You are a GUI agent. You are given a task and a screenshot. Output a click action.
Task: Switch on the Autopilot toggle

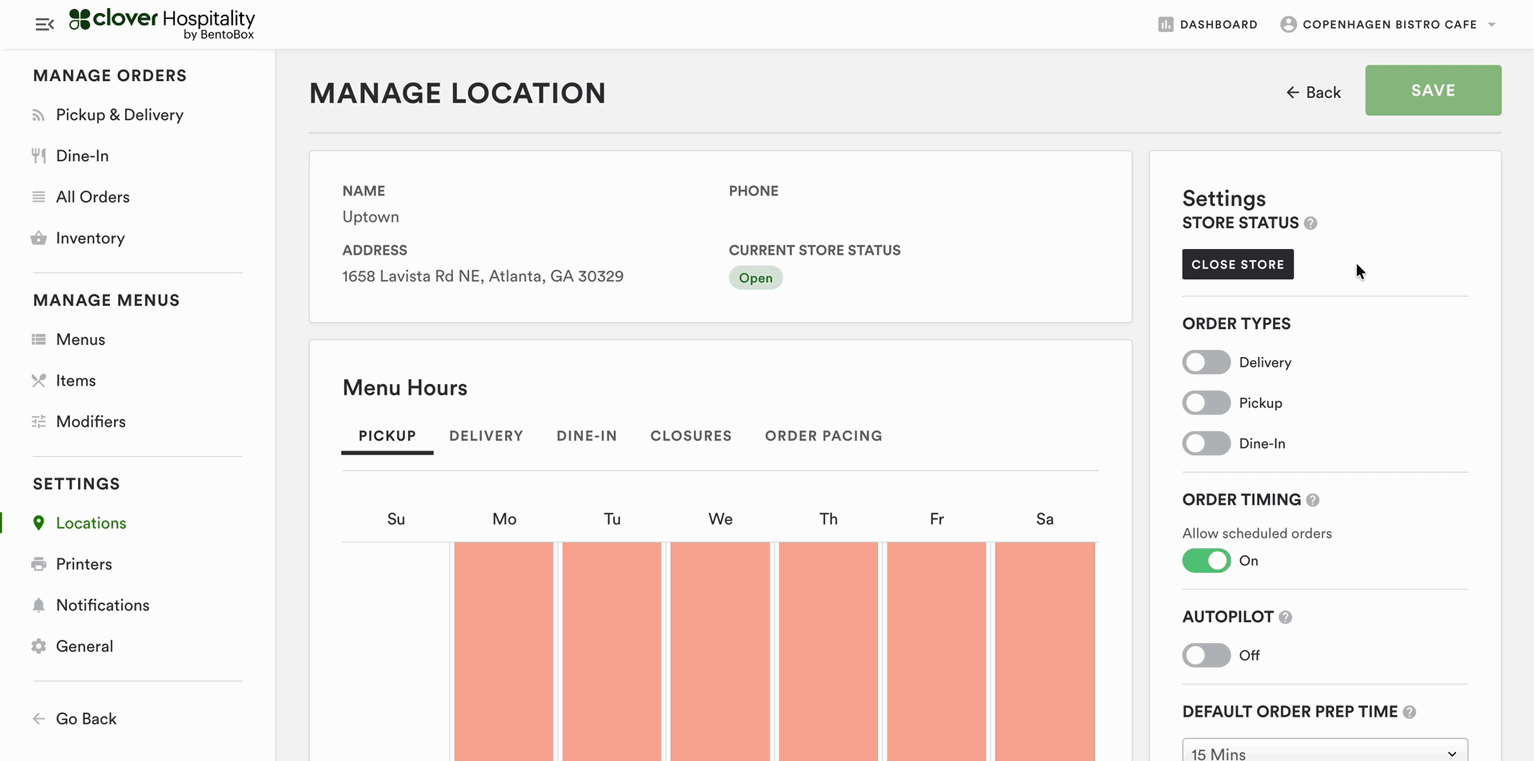[x=1206, y=655]
